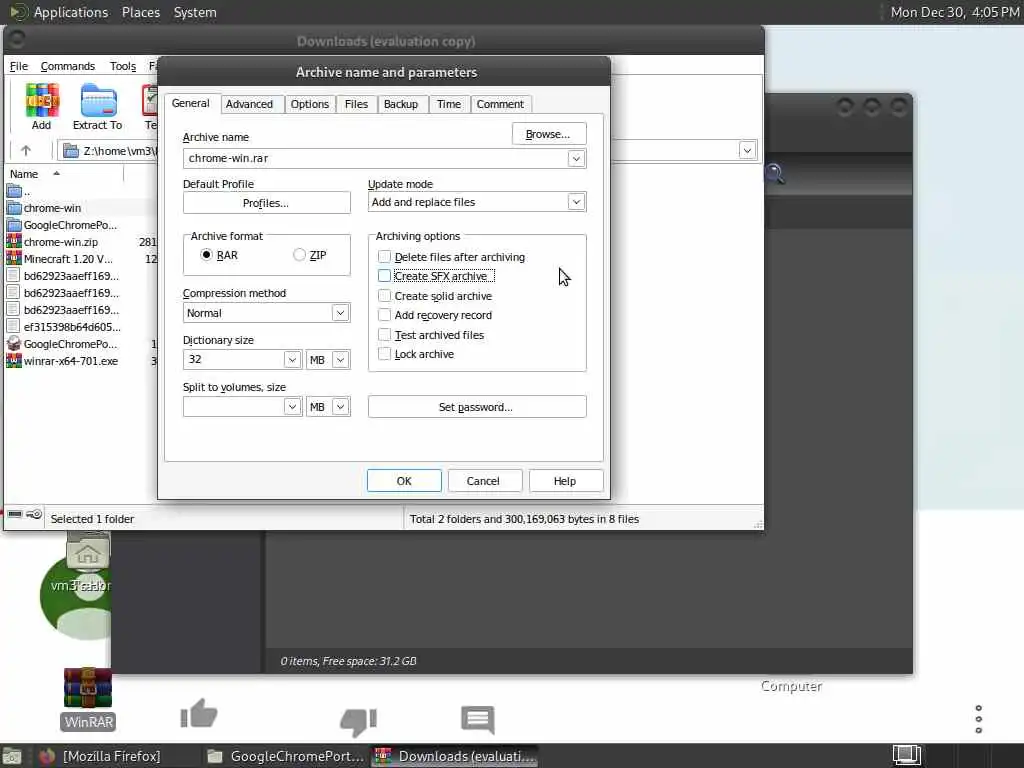Select chrome-win.zip archive in file list
The height and width of the screenshot is (768, 1024).
click(61, 242)
